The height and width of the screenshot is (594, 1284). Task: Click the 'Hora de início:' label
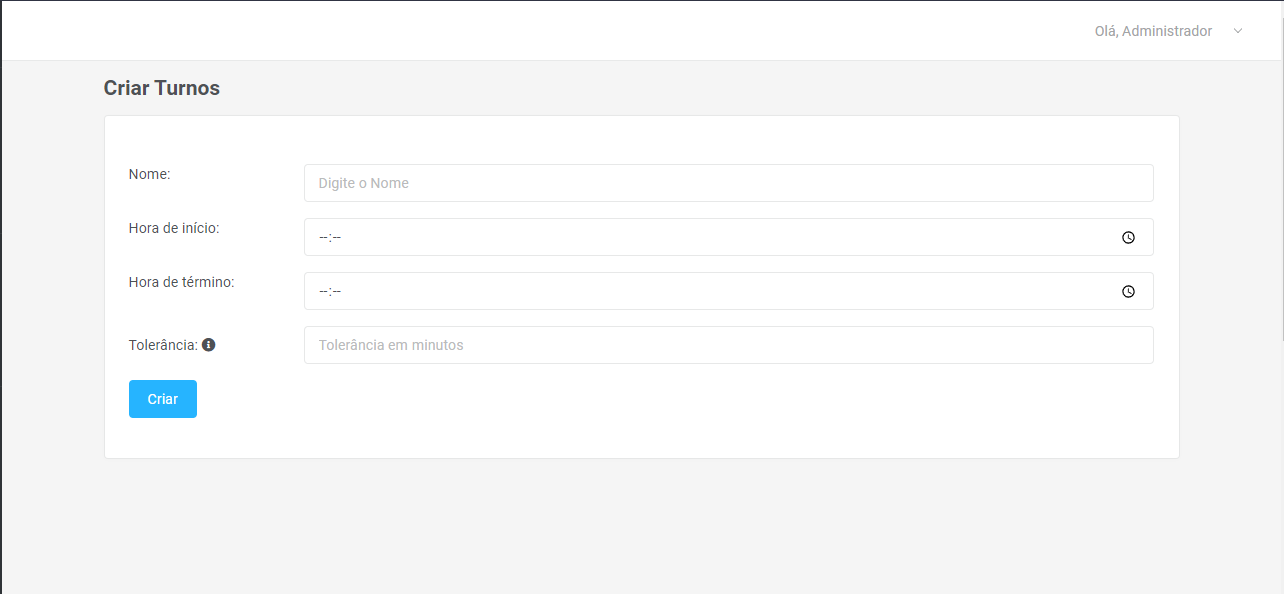(x=174, y=228)
